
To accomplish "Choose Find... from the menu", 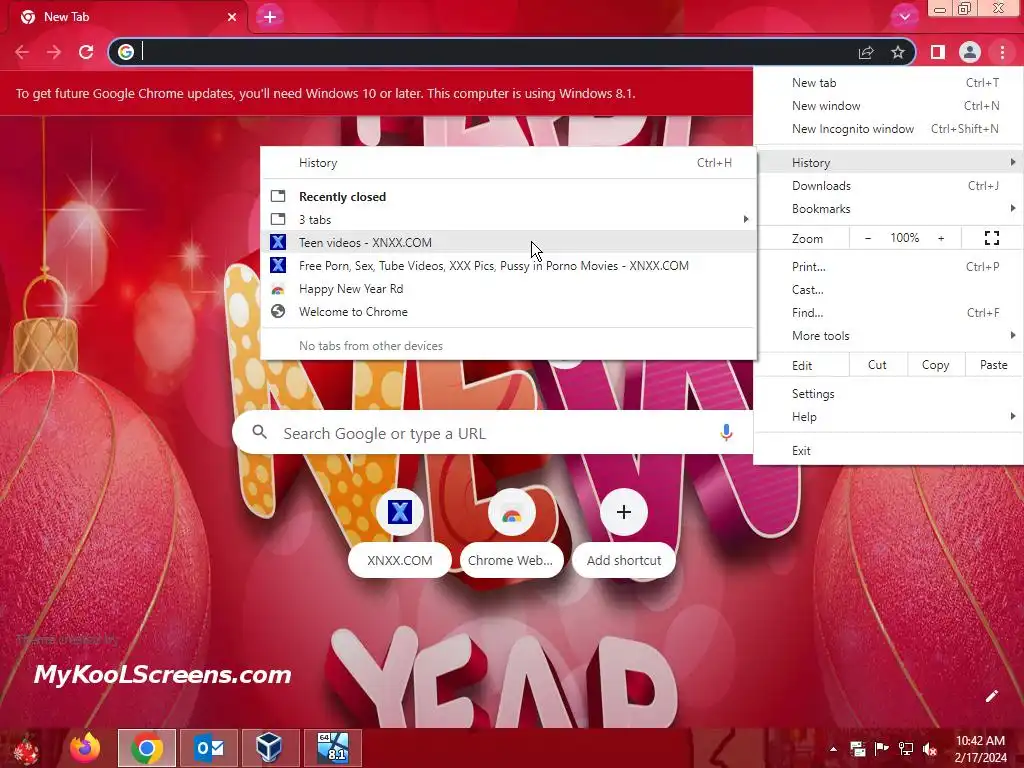I will tap(889, 312).
